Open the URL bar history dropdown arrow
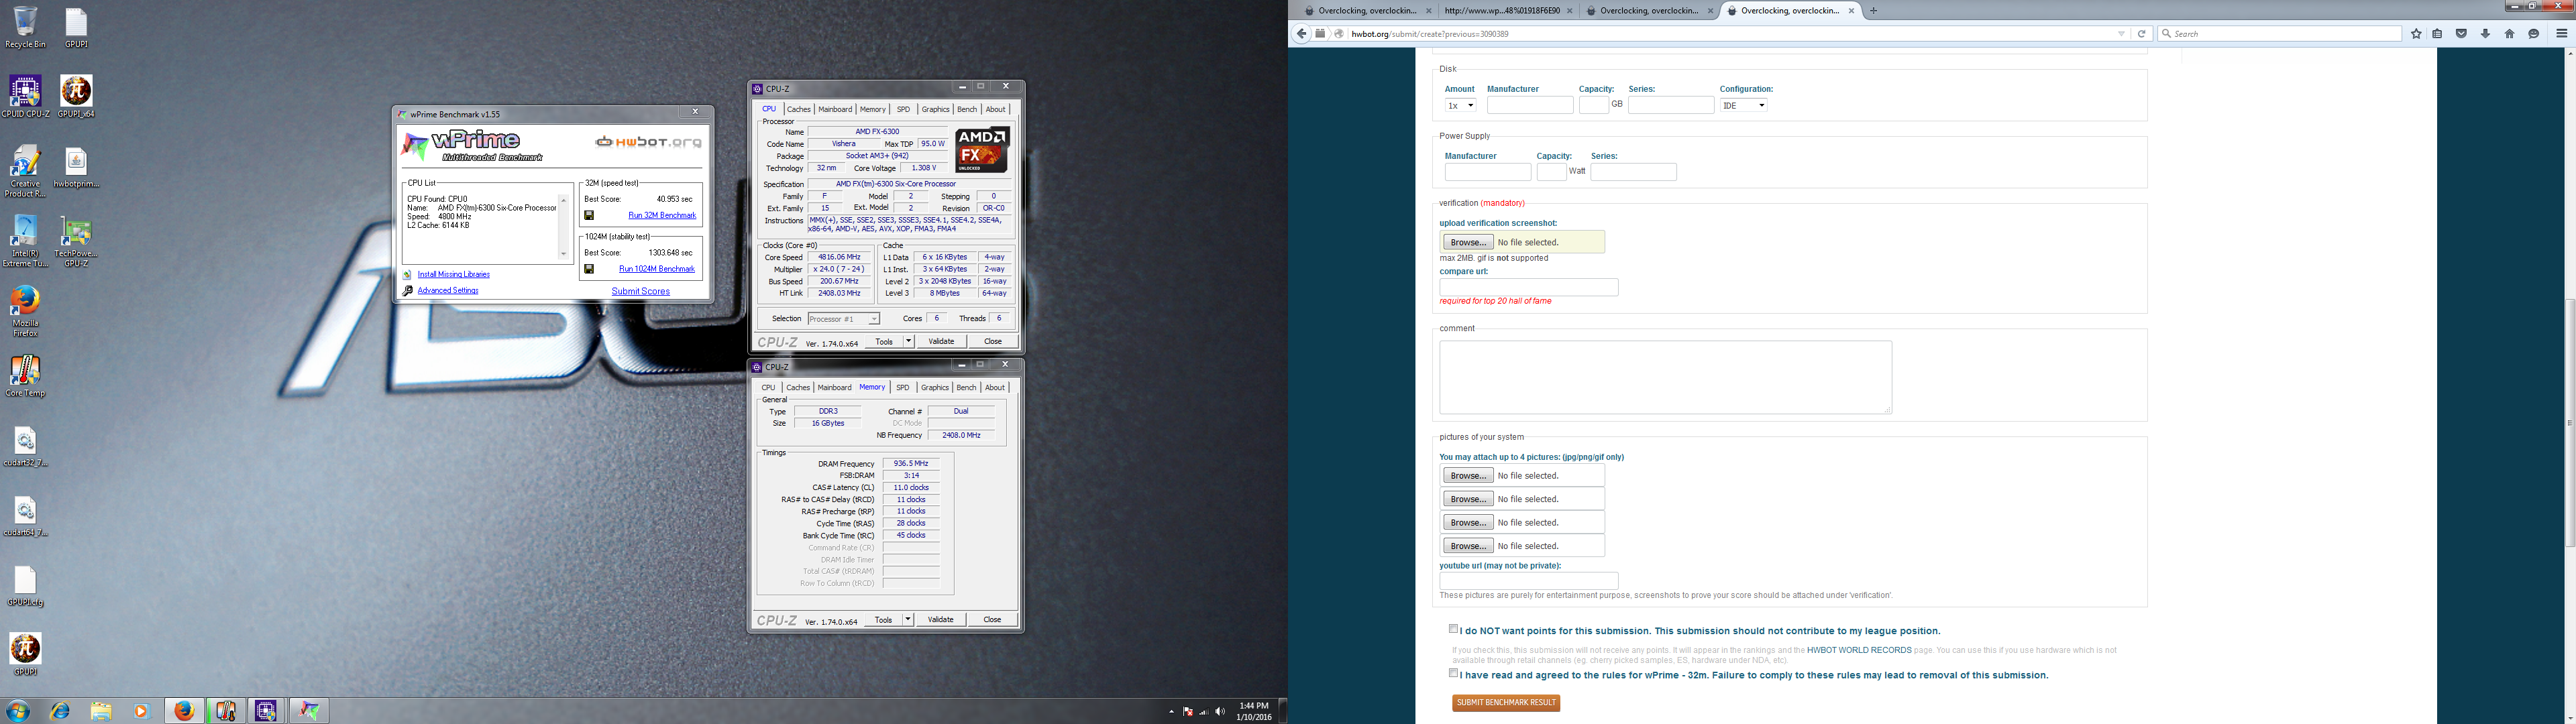The height and width of the screenshot is (724, 2576). pyautogui.click(x=2121, y=34)
